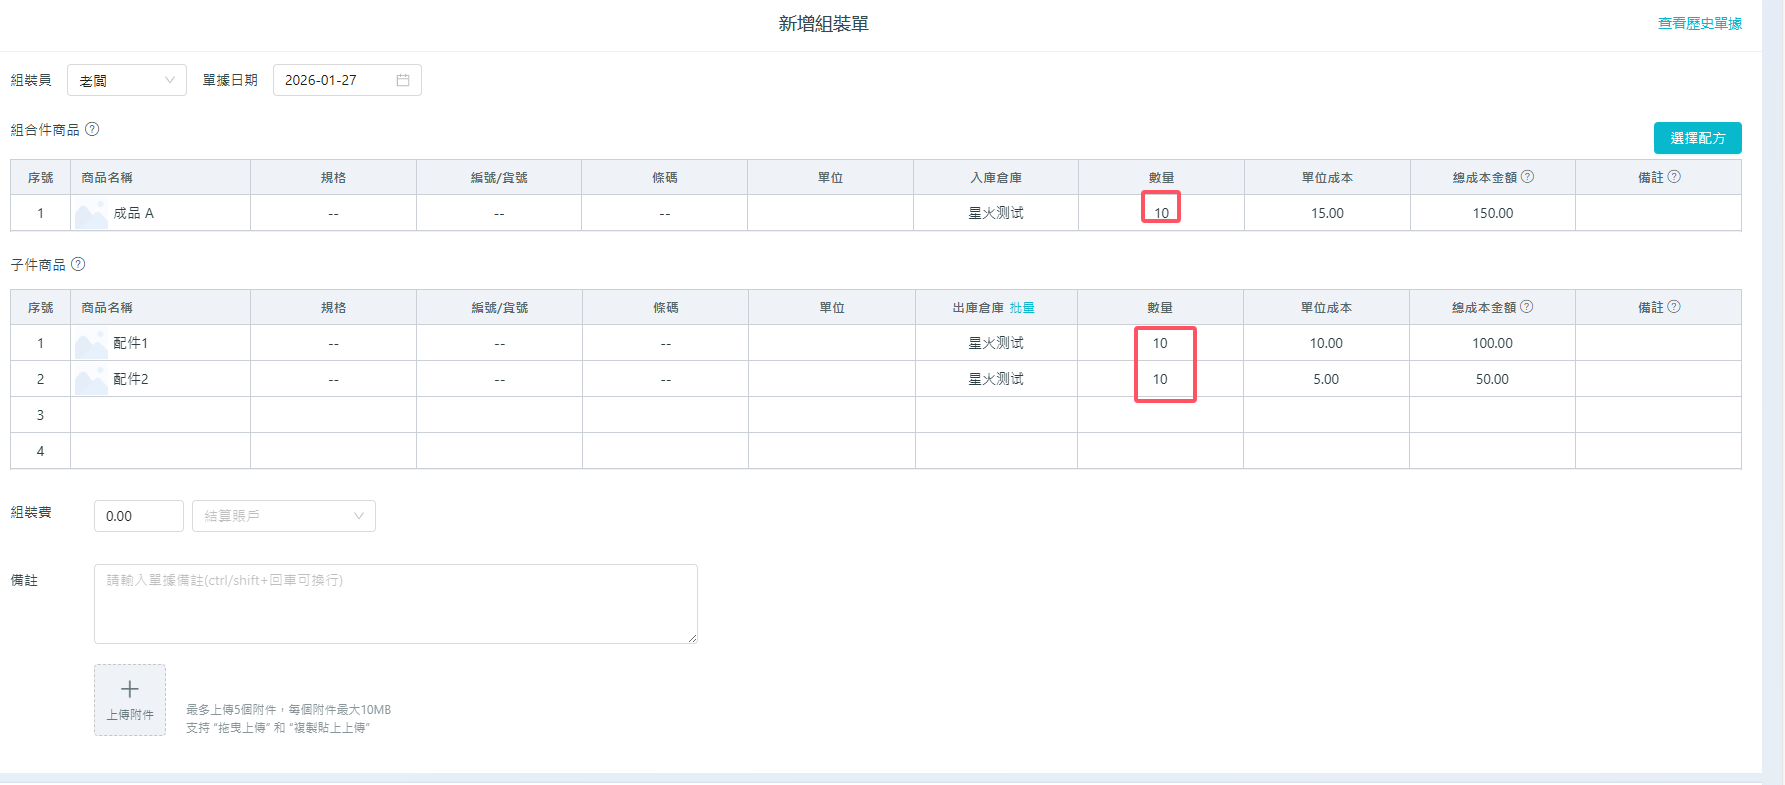Expand the 結算賬戶 dropdown
This screenshot has height=785, width=1785.
pos(284,516)
